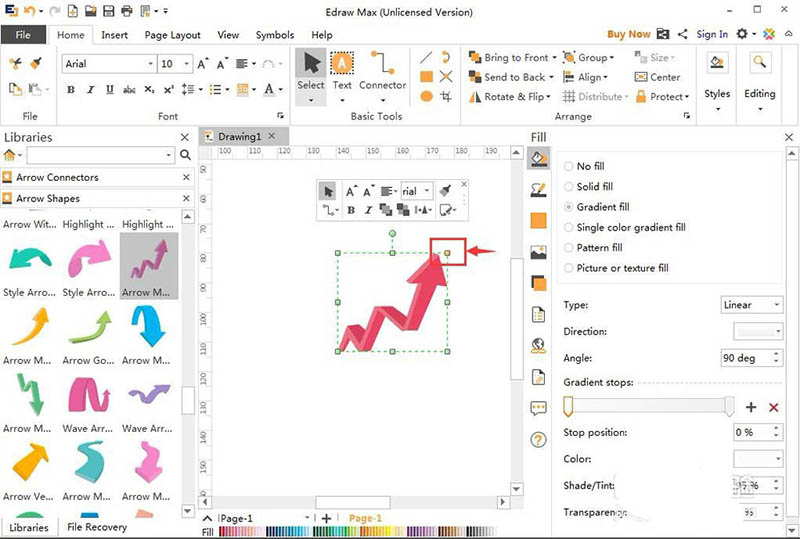Add a new page with plus button
Screen dimensions: 800x539
click(x=327, y=518)
